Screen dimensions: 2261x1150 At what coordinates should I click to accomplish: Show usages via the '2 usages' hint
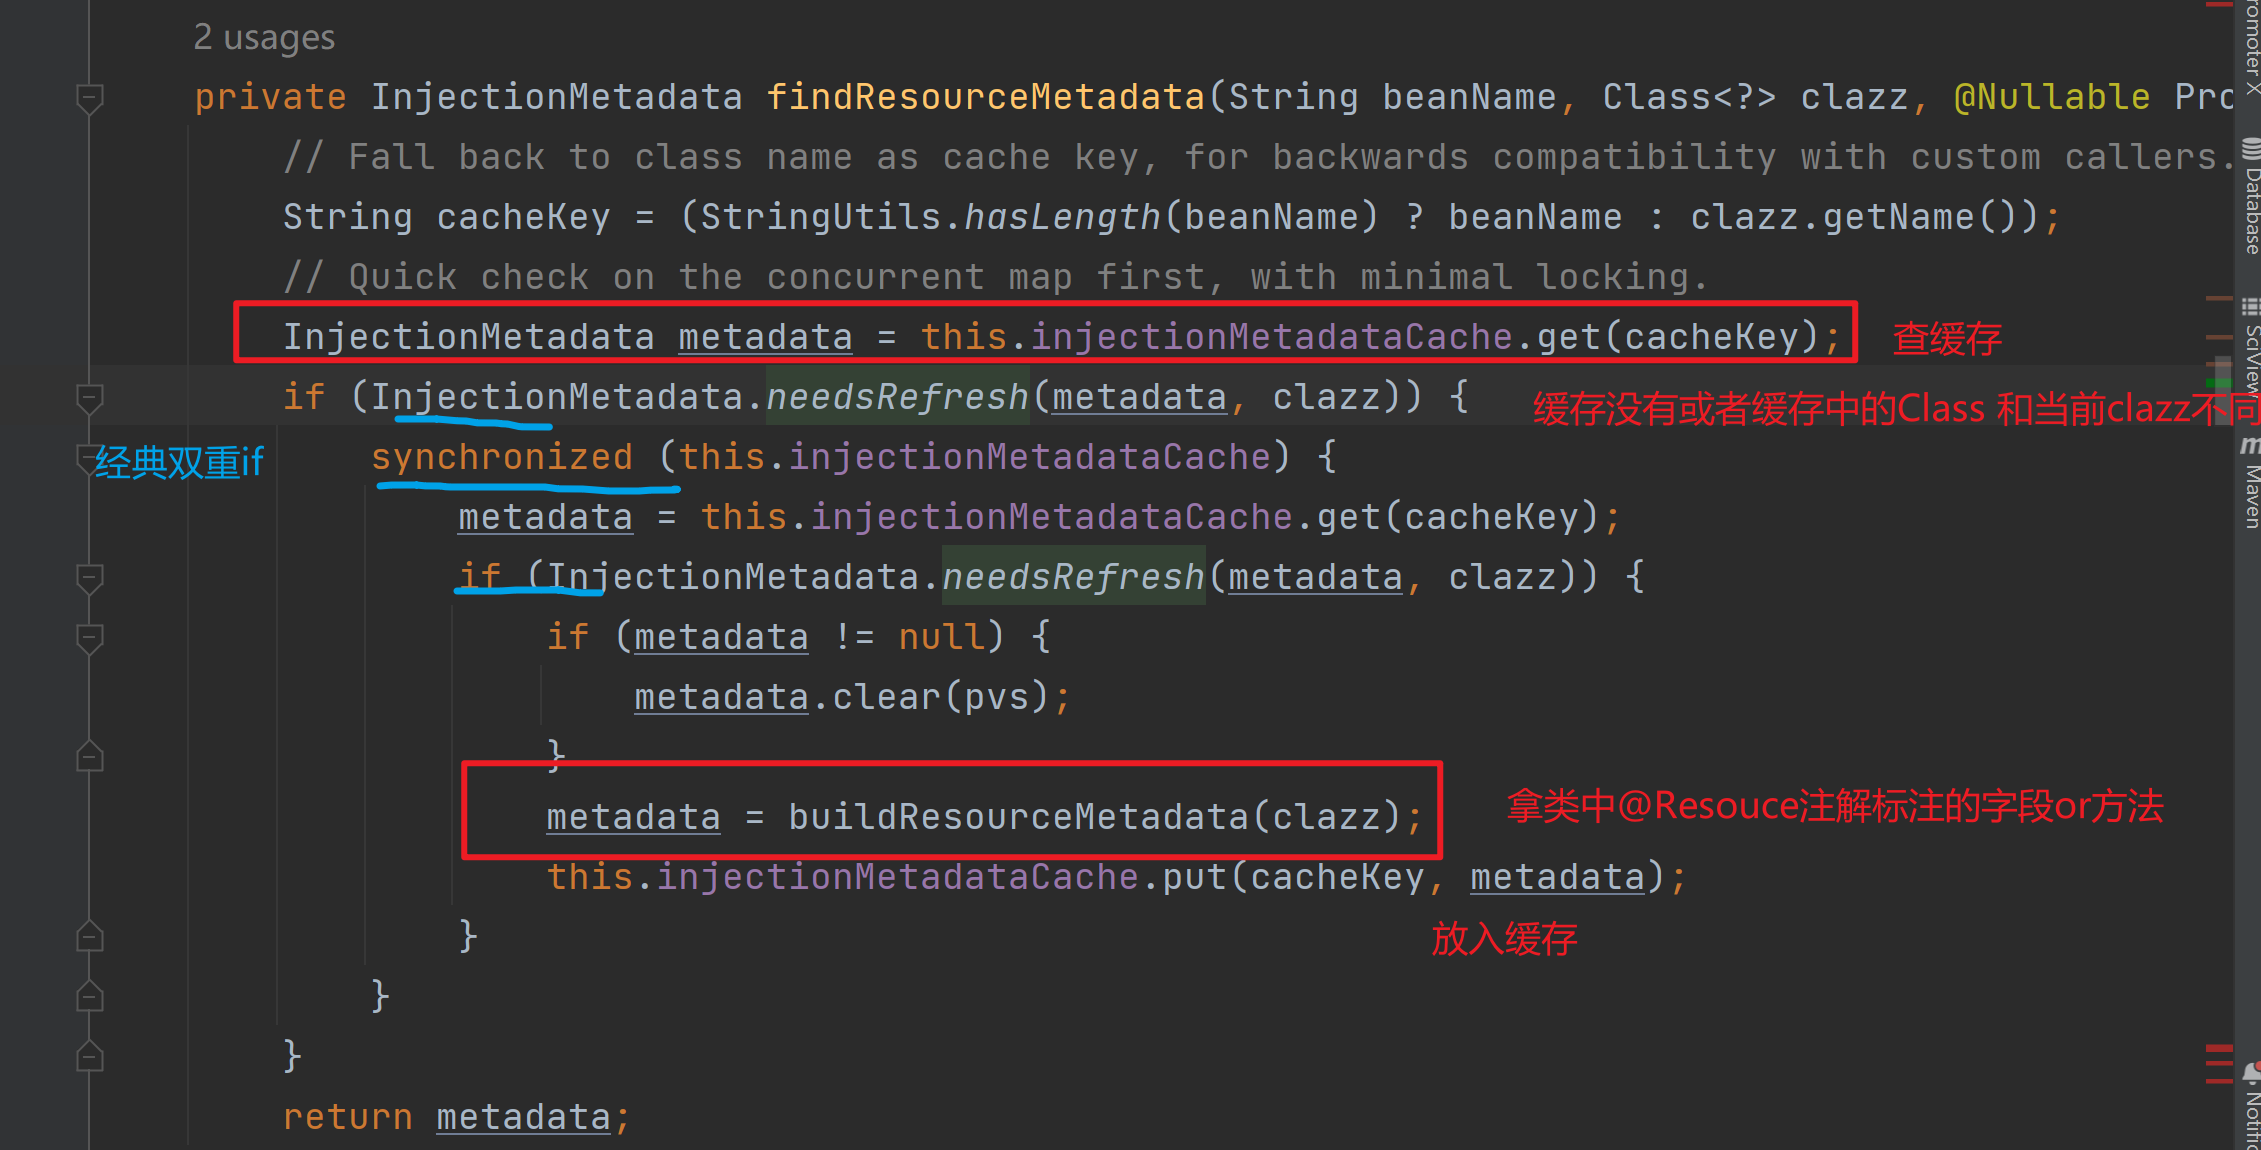pyautogui.click(x=264, y=37)
